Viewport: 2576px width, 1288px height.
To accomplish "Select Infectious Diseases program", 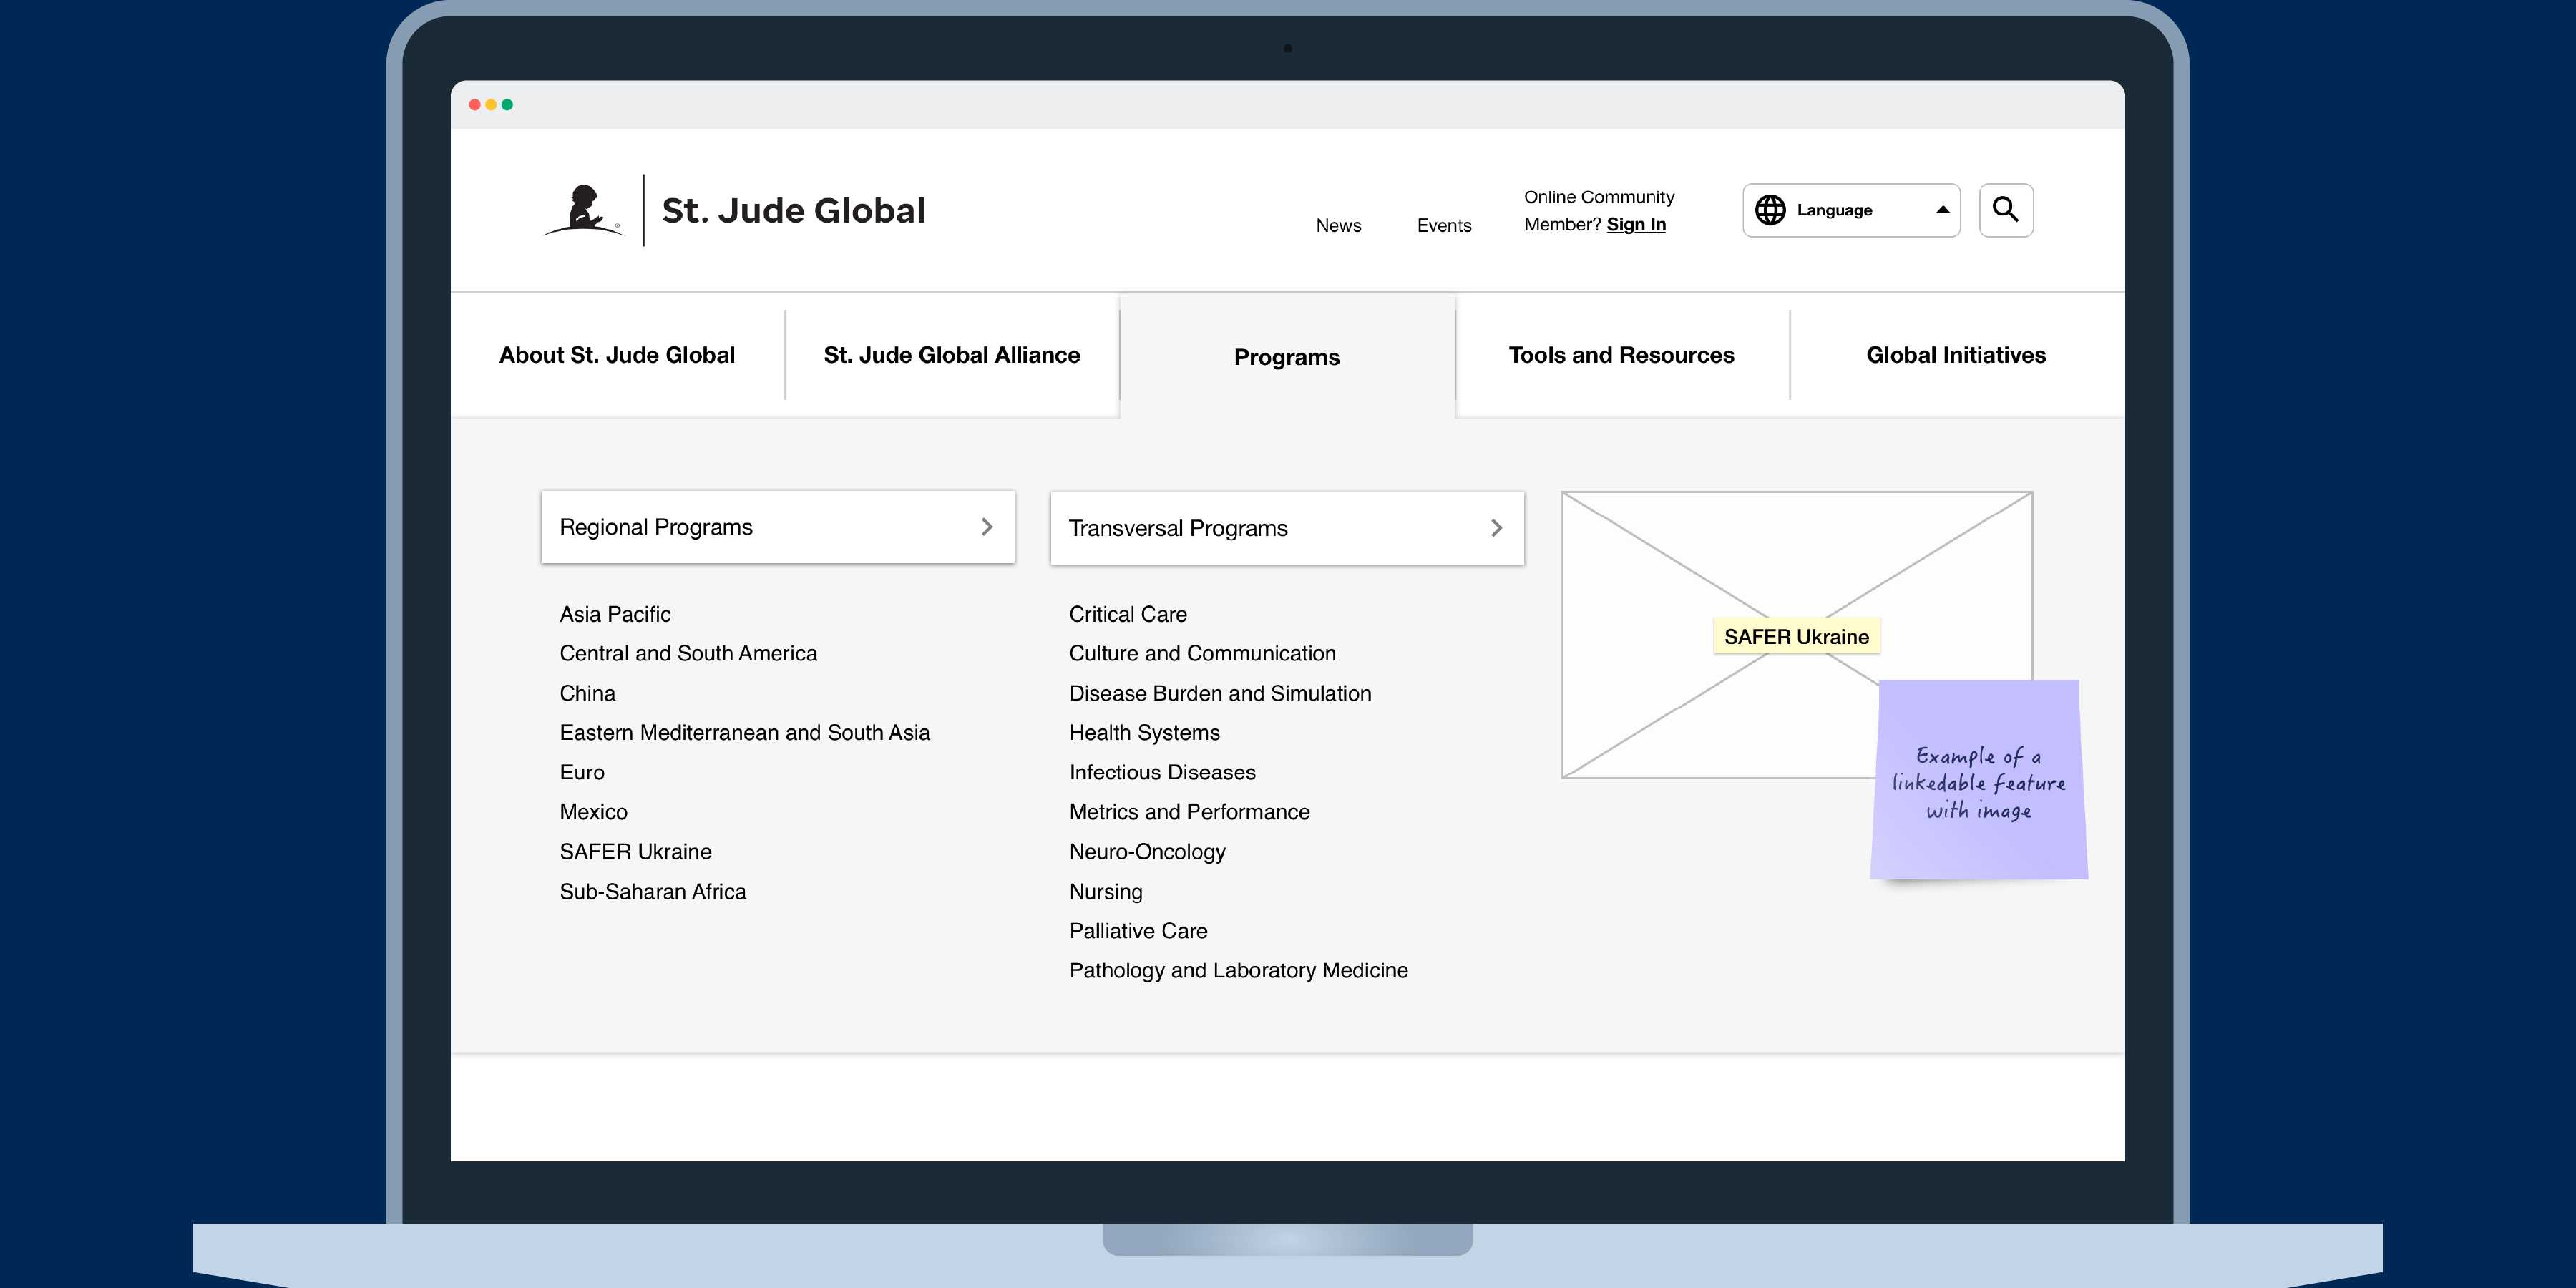I will point(1162,772).
